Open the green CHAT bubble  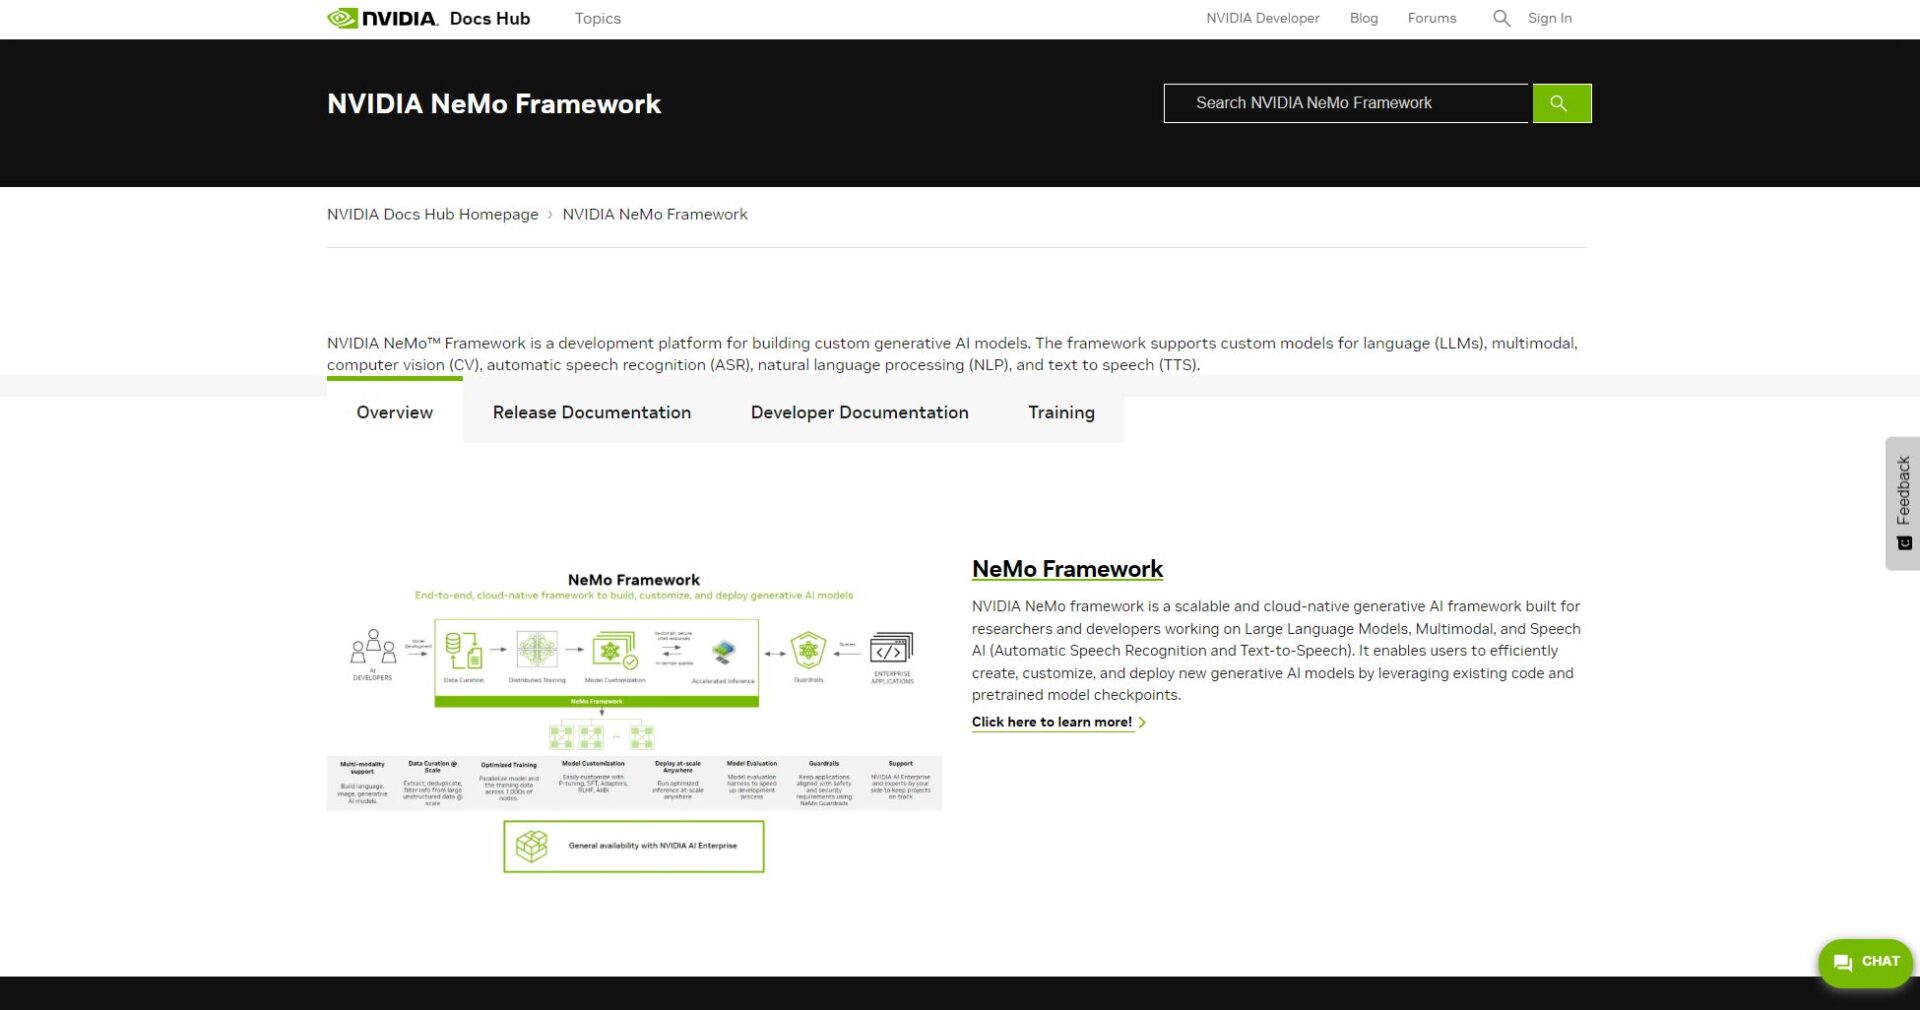tap(1865, 962)
